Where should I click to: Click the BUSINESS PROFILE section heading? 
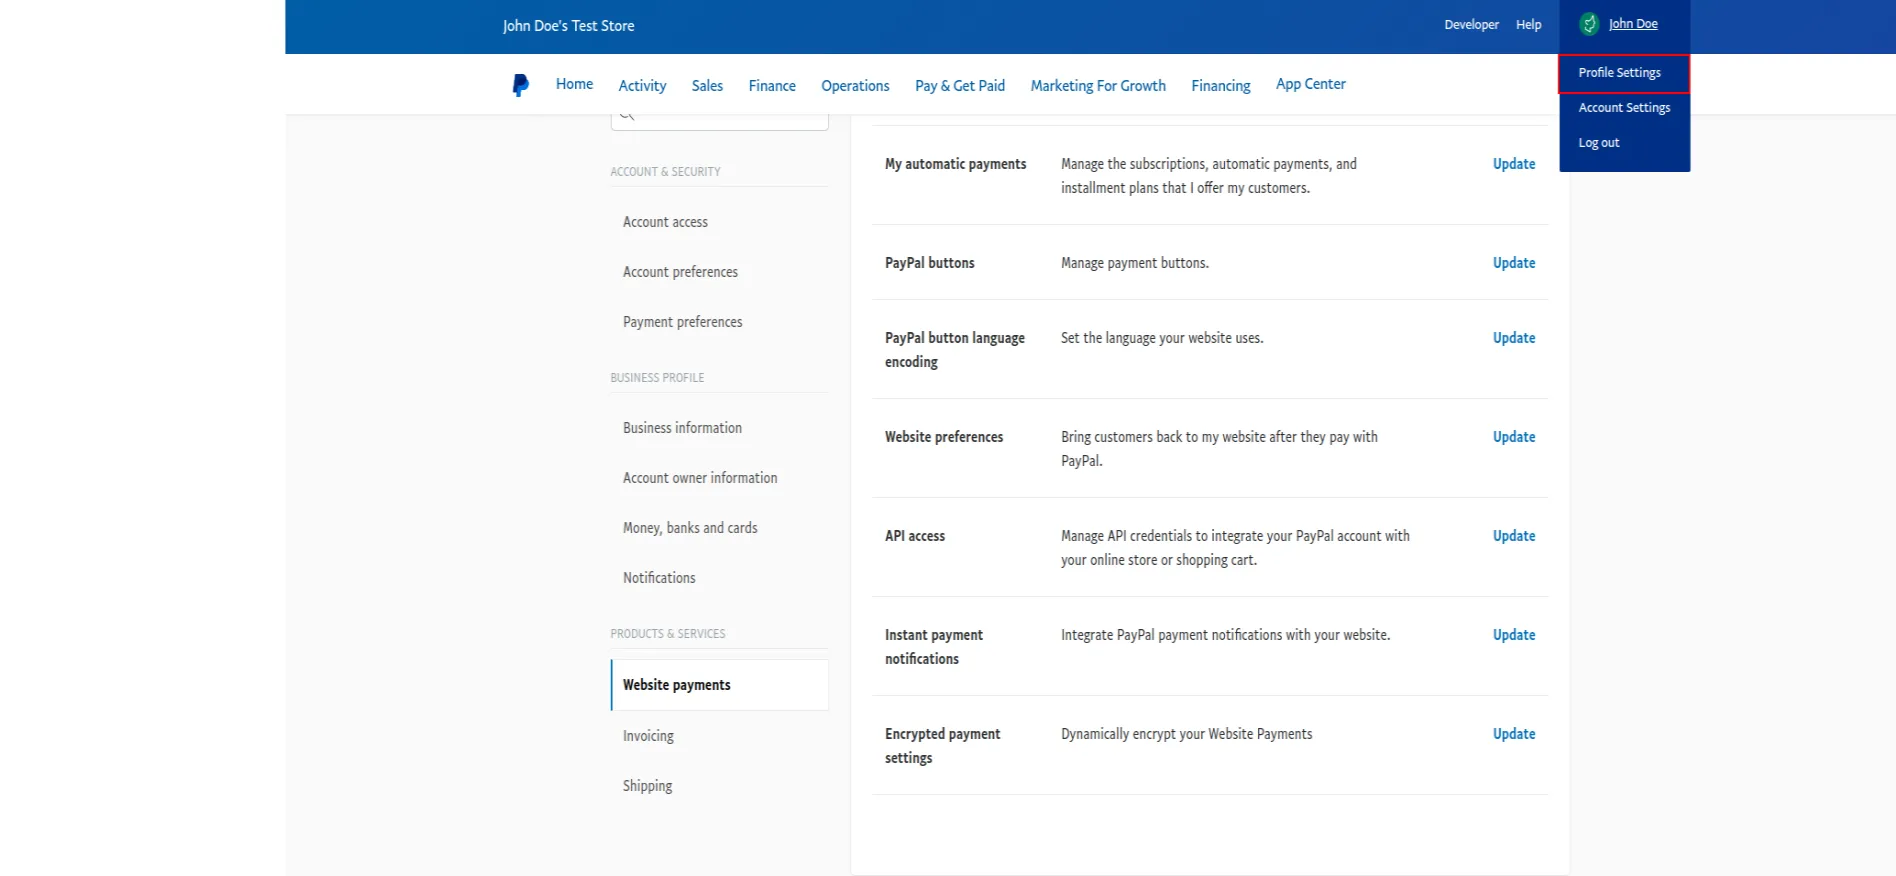point(657,378)
